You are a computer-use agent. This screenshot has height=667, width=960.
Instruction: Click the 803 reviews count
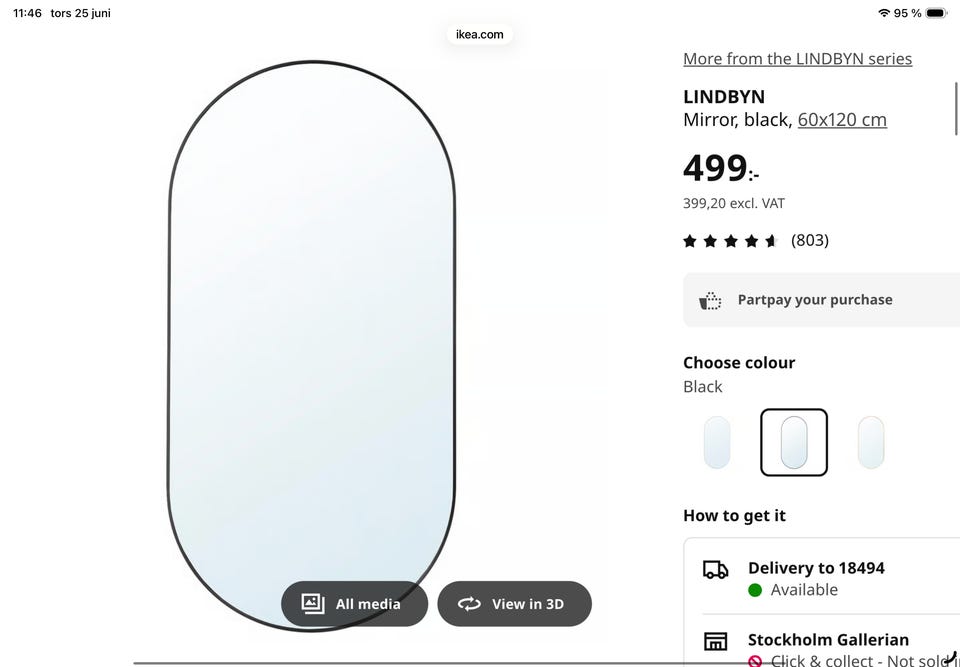(809, 240)
